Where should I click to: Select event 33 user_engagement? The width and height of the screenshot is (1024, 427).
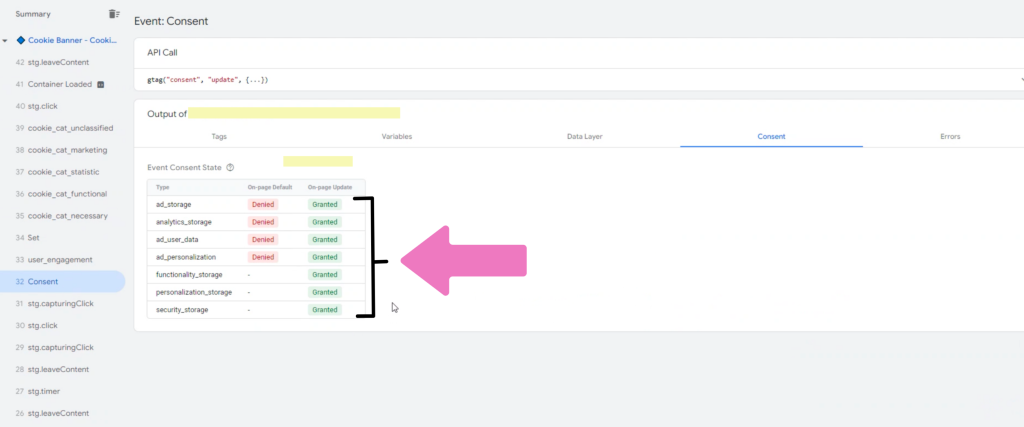[x=59, y=260]
